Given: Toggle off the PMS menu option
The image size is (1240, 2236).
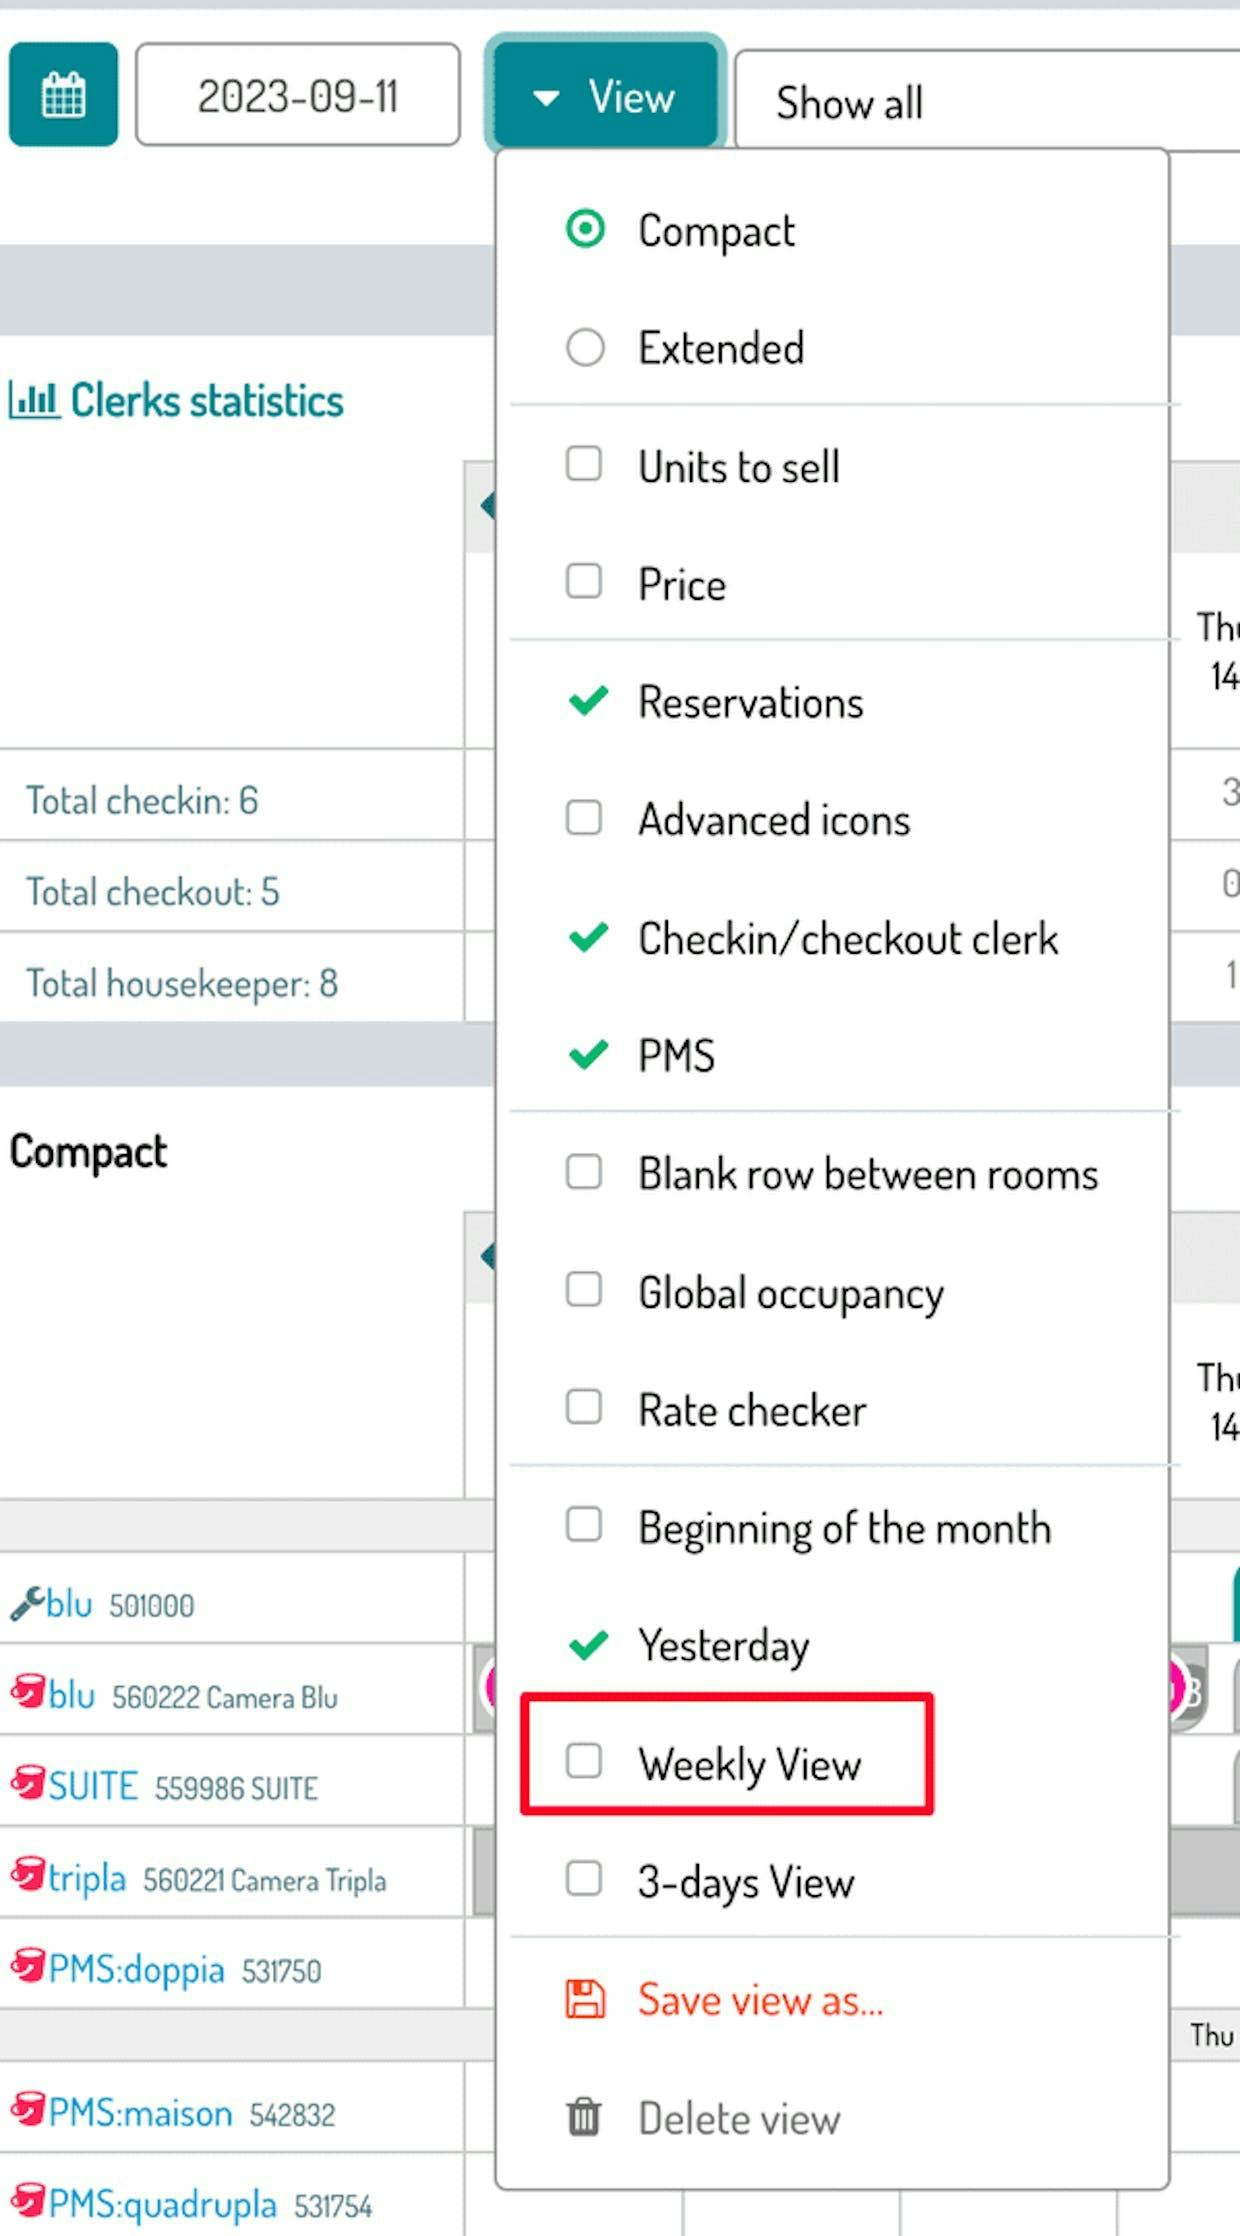Looking at the screenshot, I should pos(588,1055).
